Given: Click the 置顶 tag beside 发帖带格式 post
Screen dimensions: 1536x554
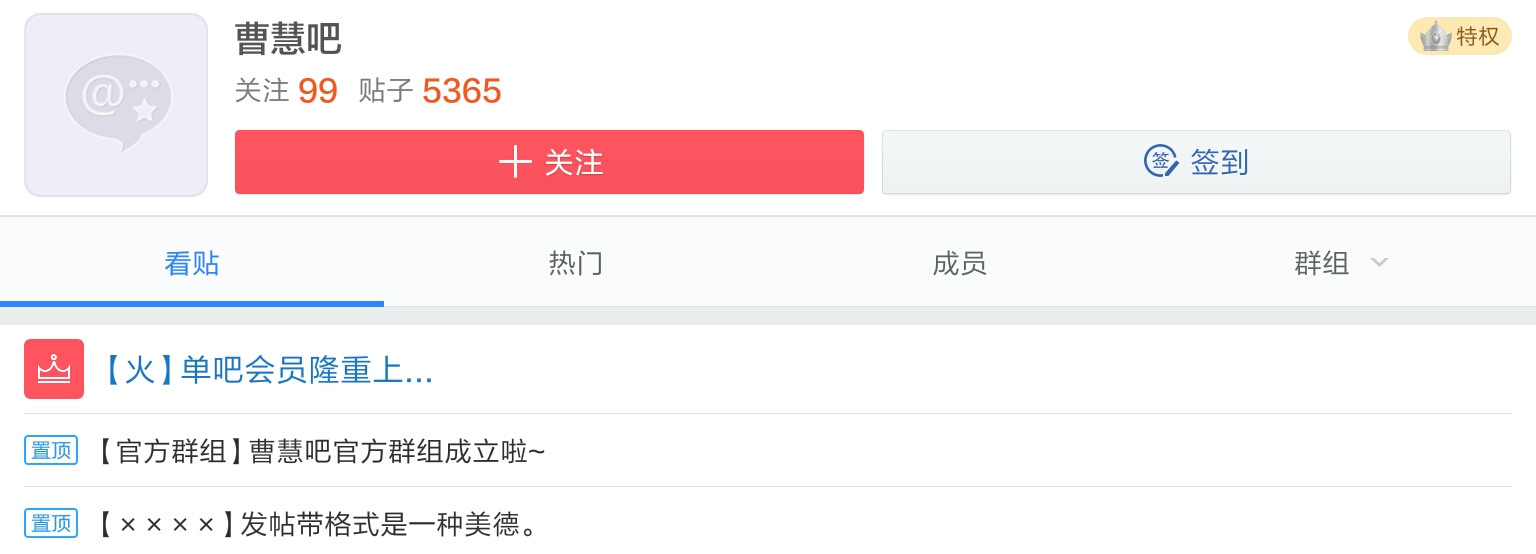Looking at the screenshot, I should pyautogui.click(x=51, y=523).
